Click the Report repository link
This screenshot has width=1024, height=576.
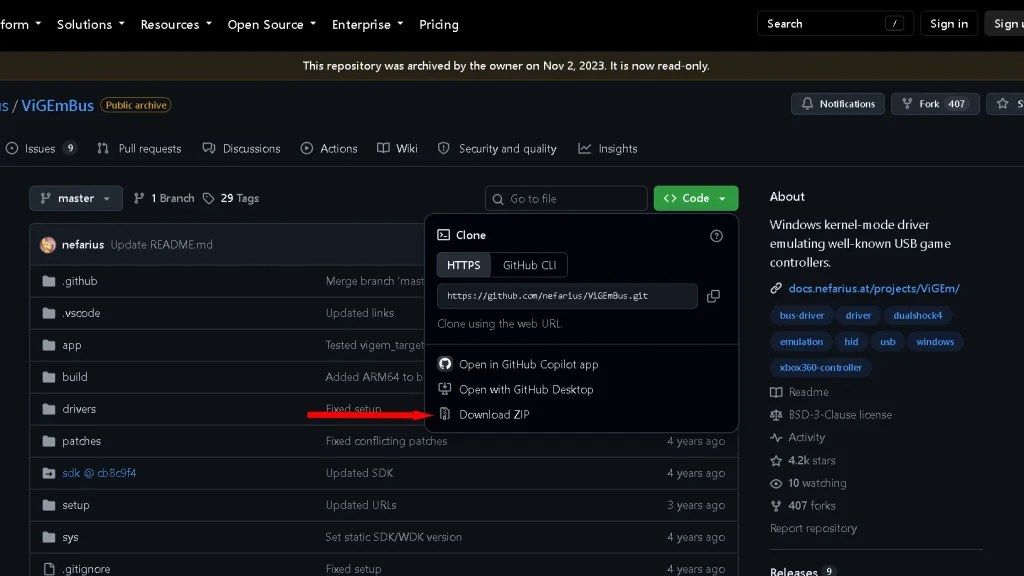click(x=813, y=528)
